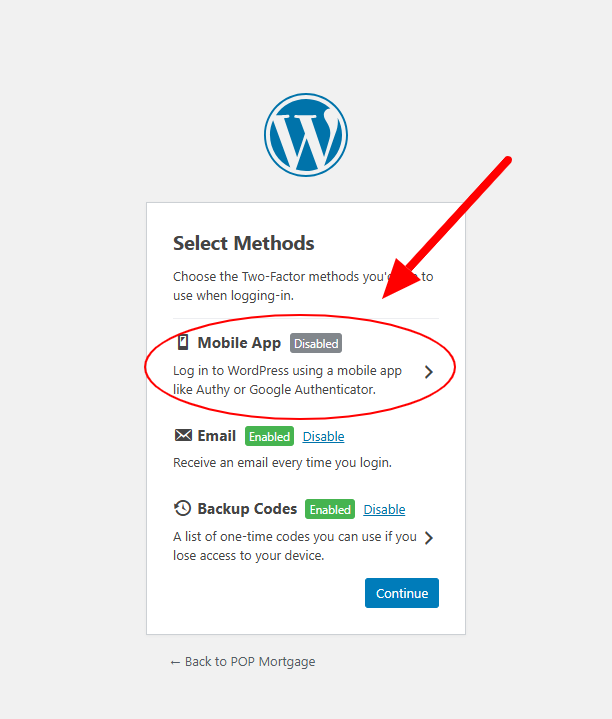This screenshot has width=612, height=719.
Task: Click the Mobile App phone icon
Action: point(183,343)
